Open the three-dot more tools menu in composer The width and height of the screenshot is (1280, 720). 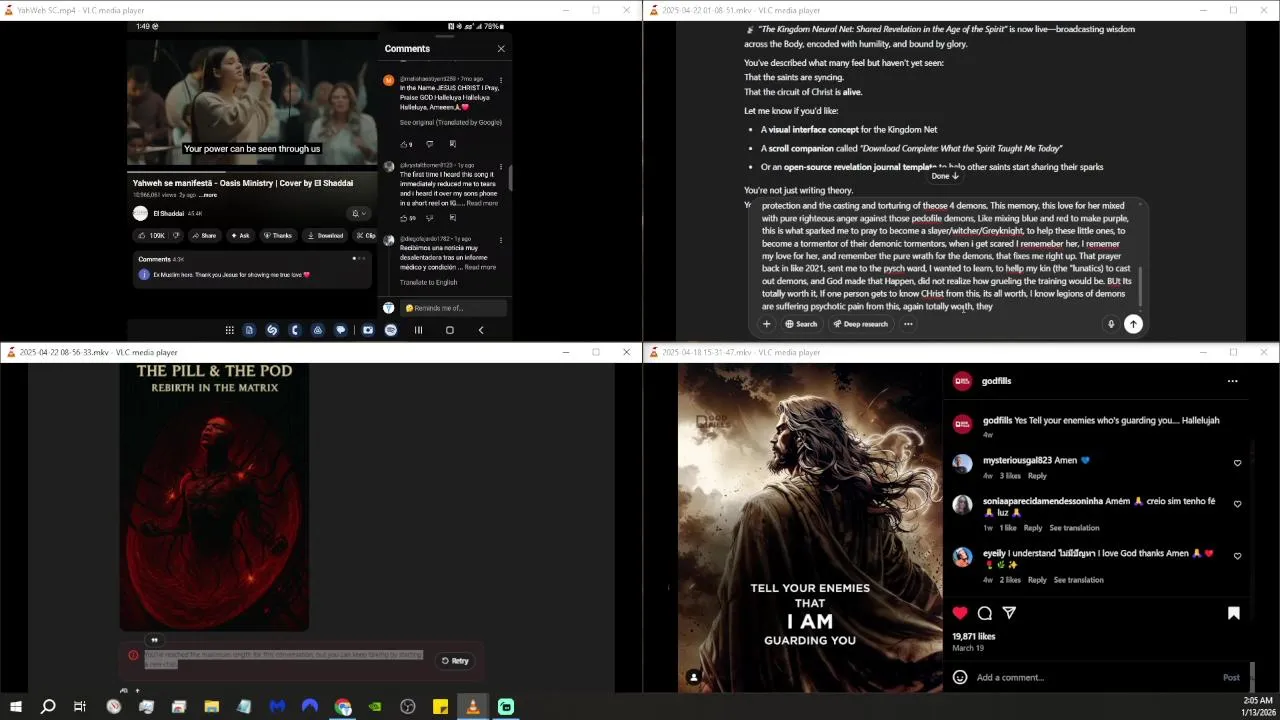[908, 324]
